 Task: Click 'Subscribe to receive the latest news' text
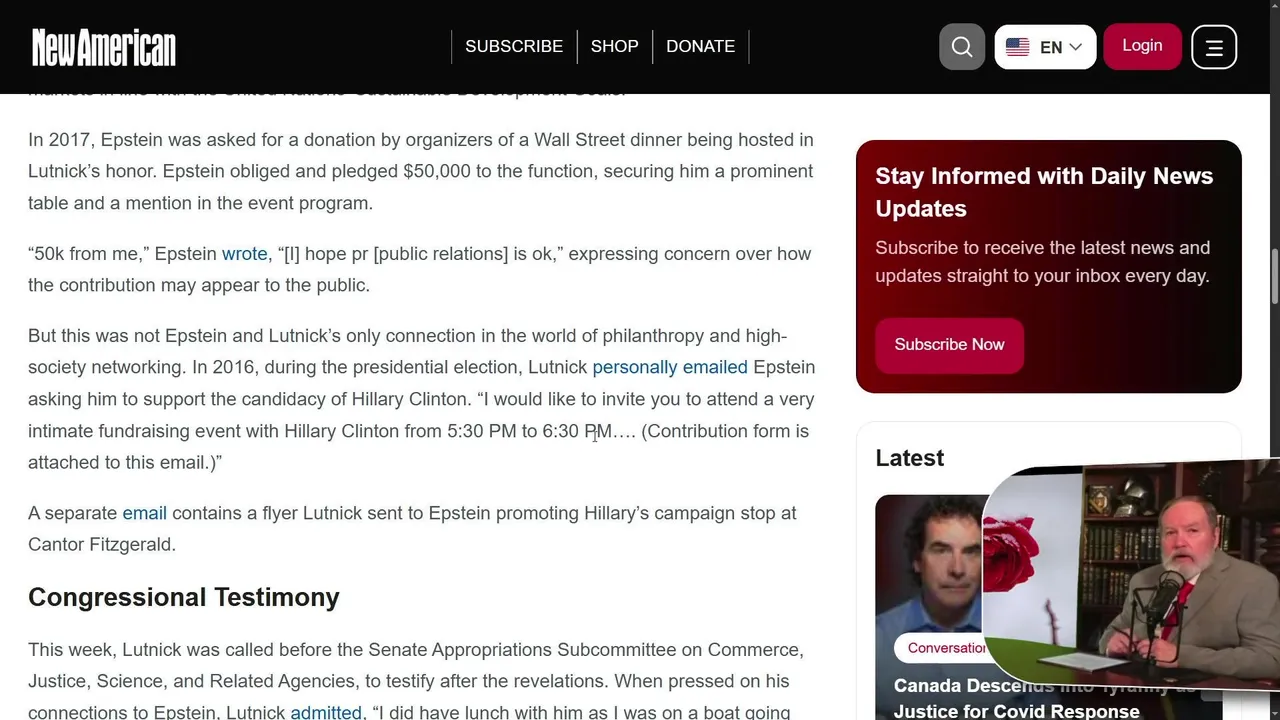point(1043,262)
